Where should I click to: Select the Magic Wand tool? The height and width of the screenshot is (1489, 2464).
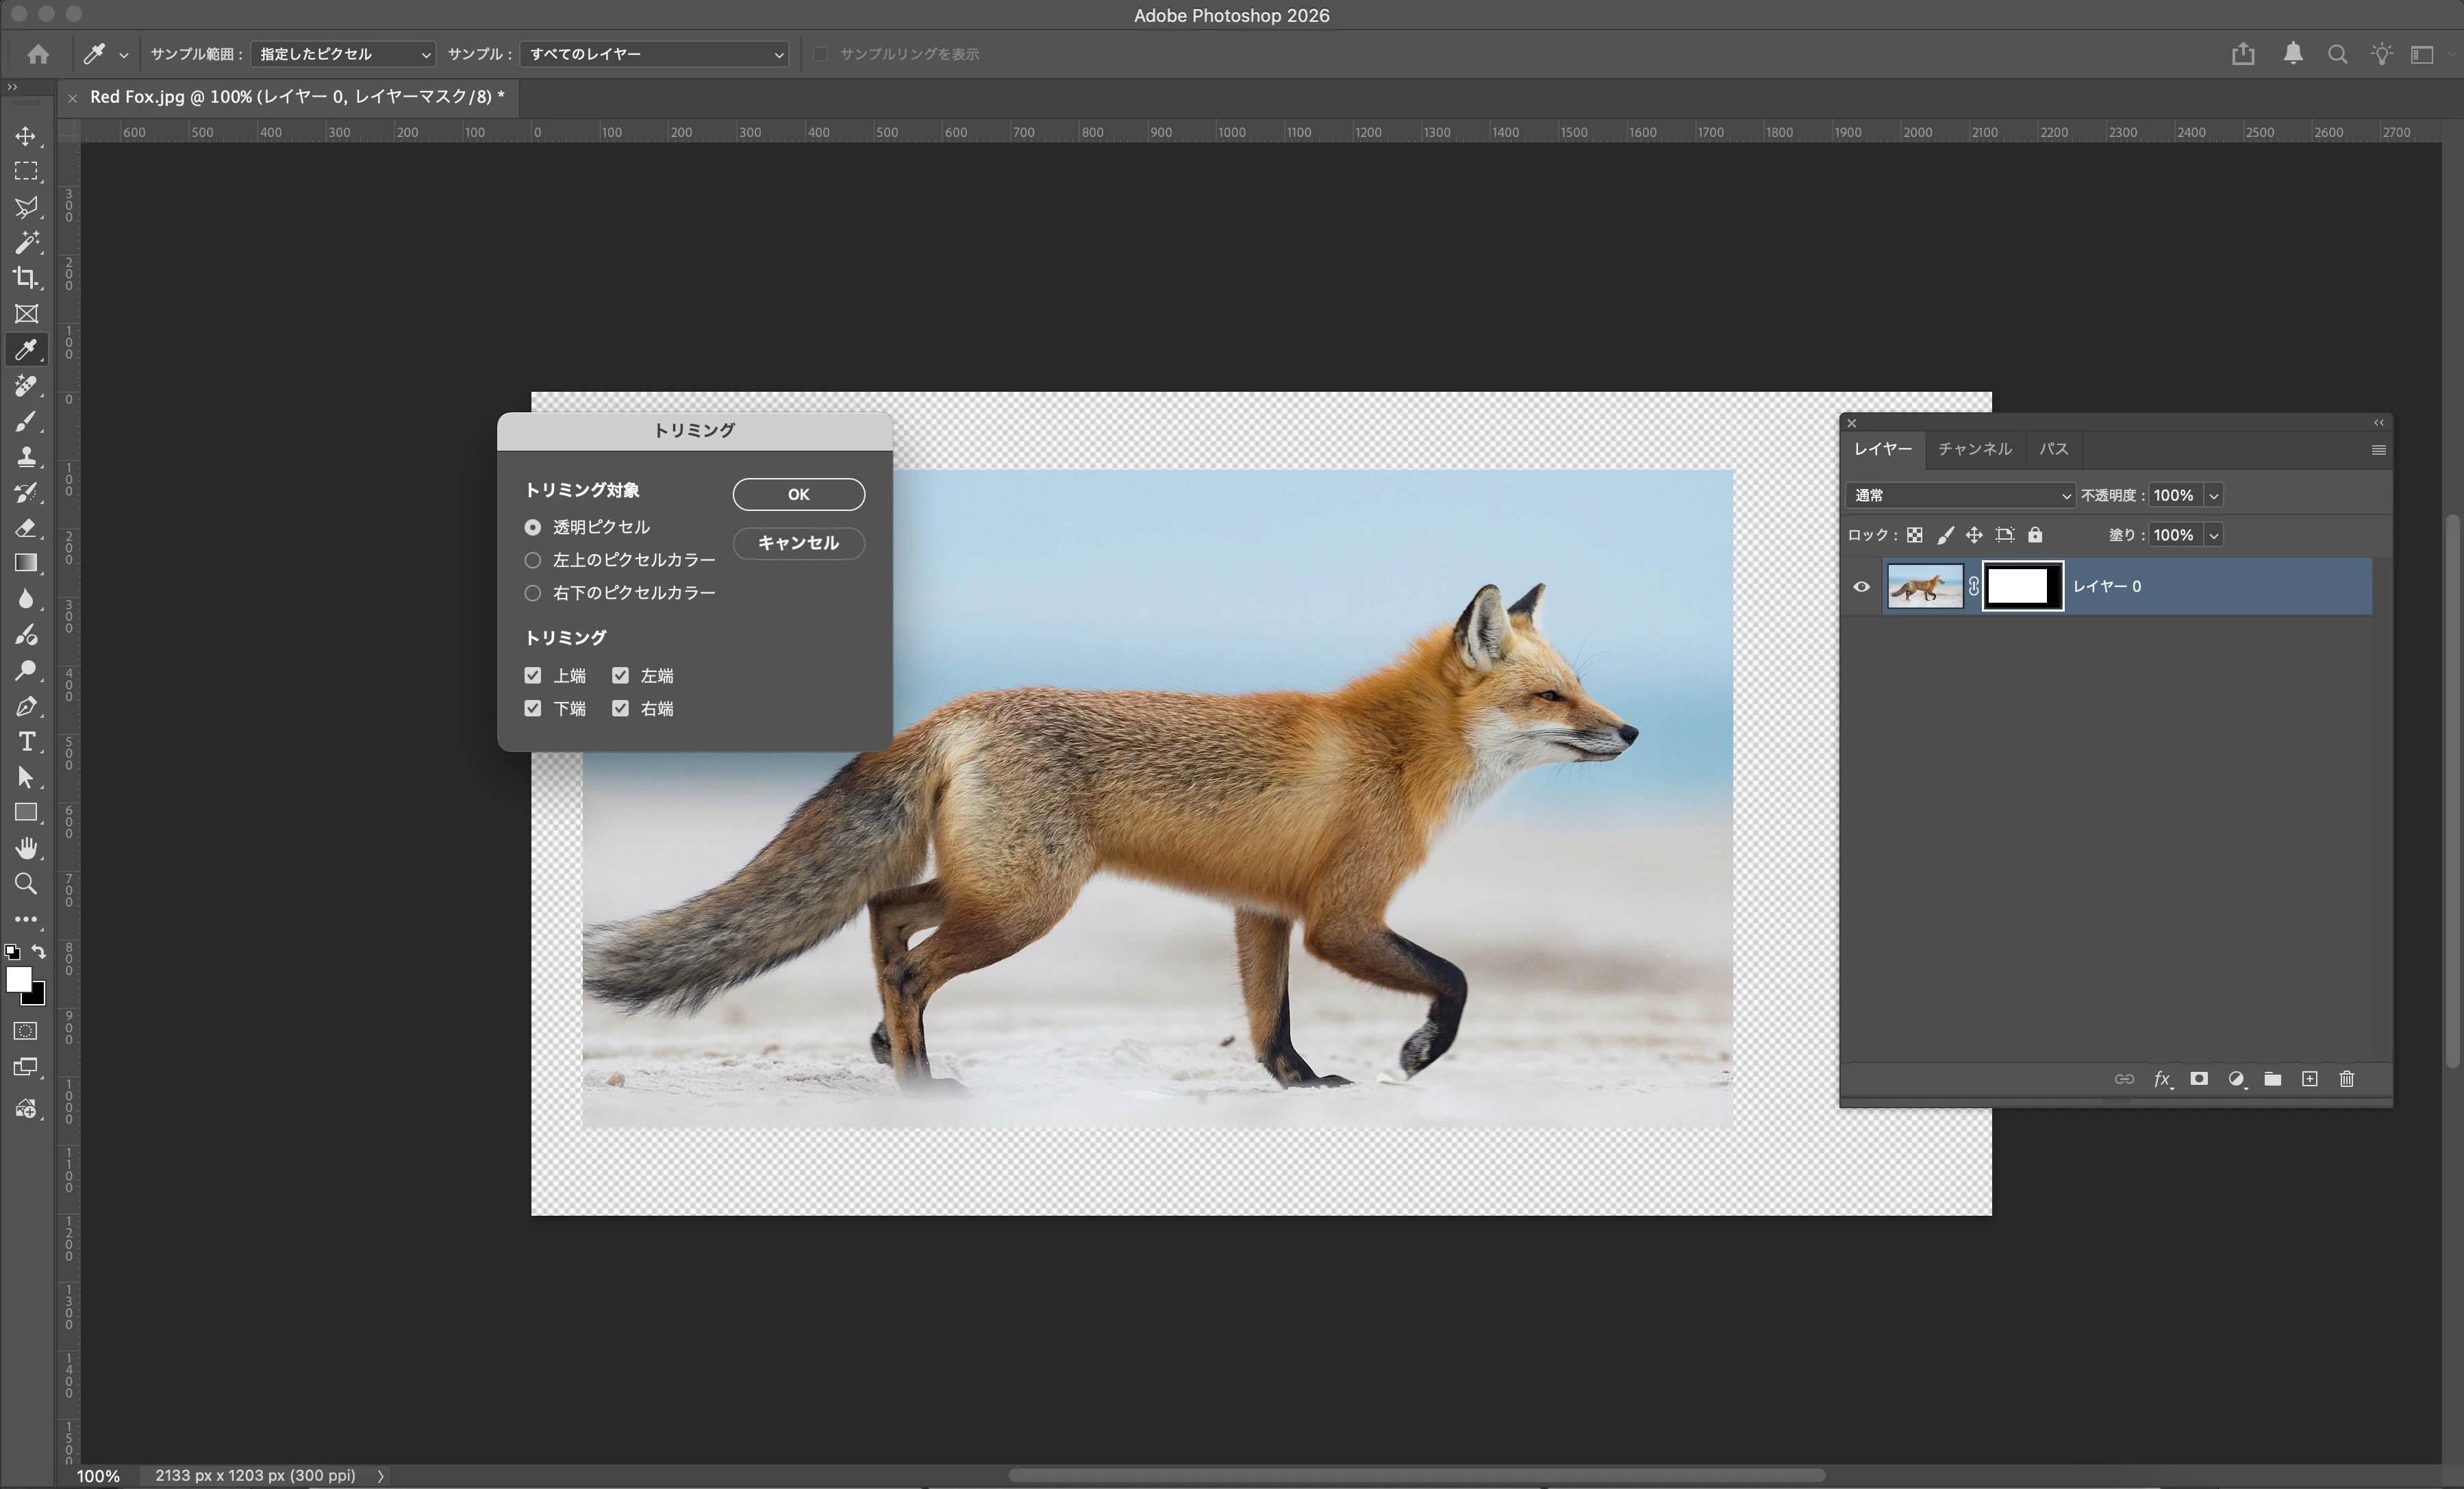26,242
